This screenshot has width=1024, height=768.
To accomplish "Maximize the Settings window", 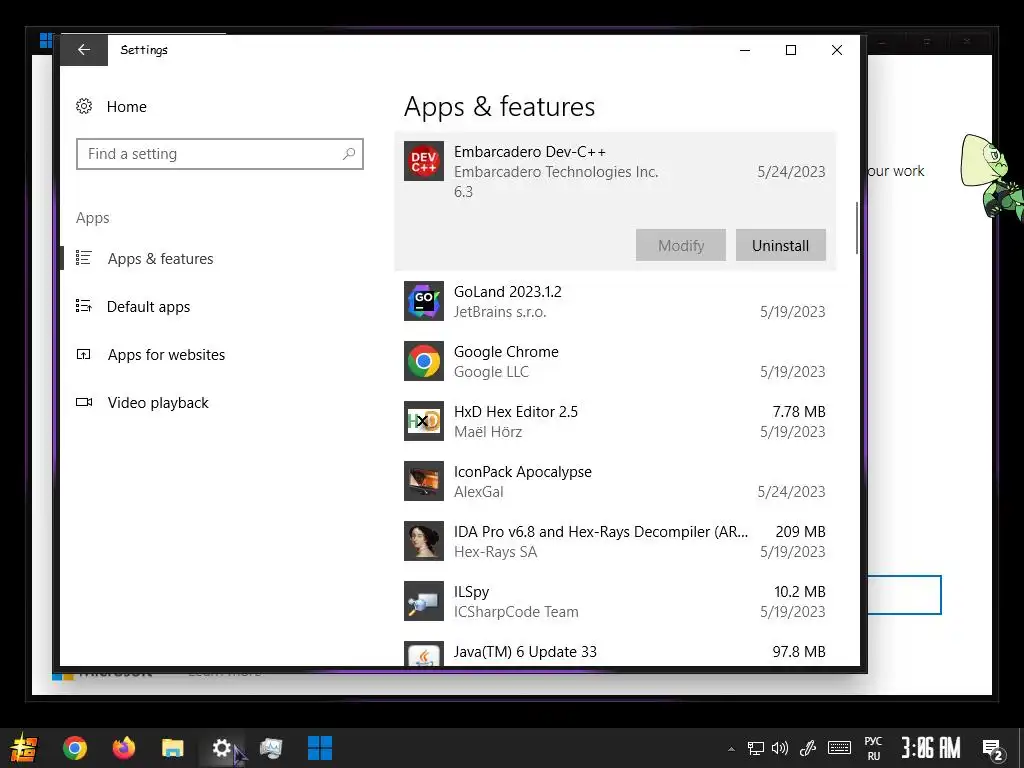I will tap(791, 50).
